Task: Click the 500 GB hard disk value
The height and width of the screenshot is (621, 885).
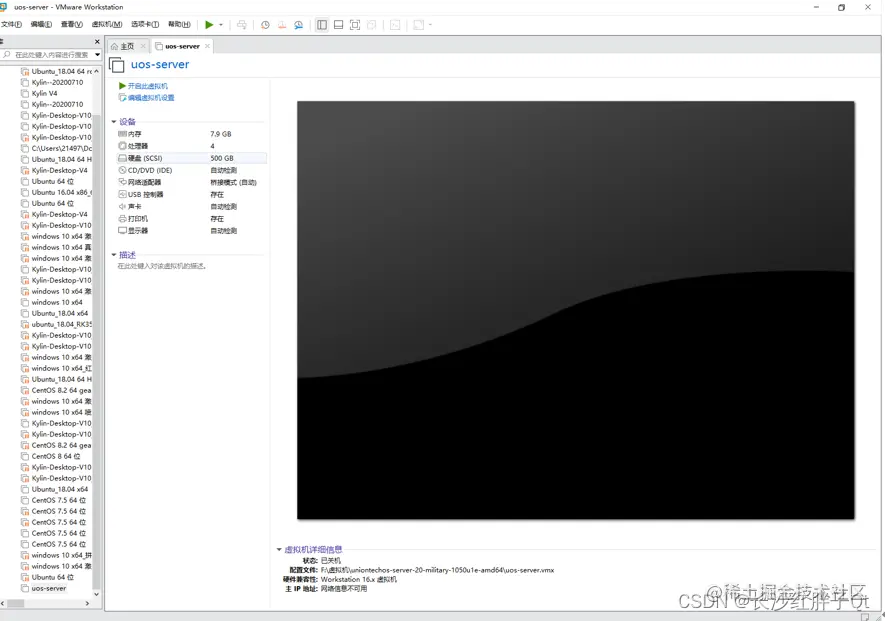Action: pyautogui.click(x=222, y=158)
